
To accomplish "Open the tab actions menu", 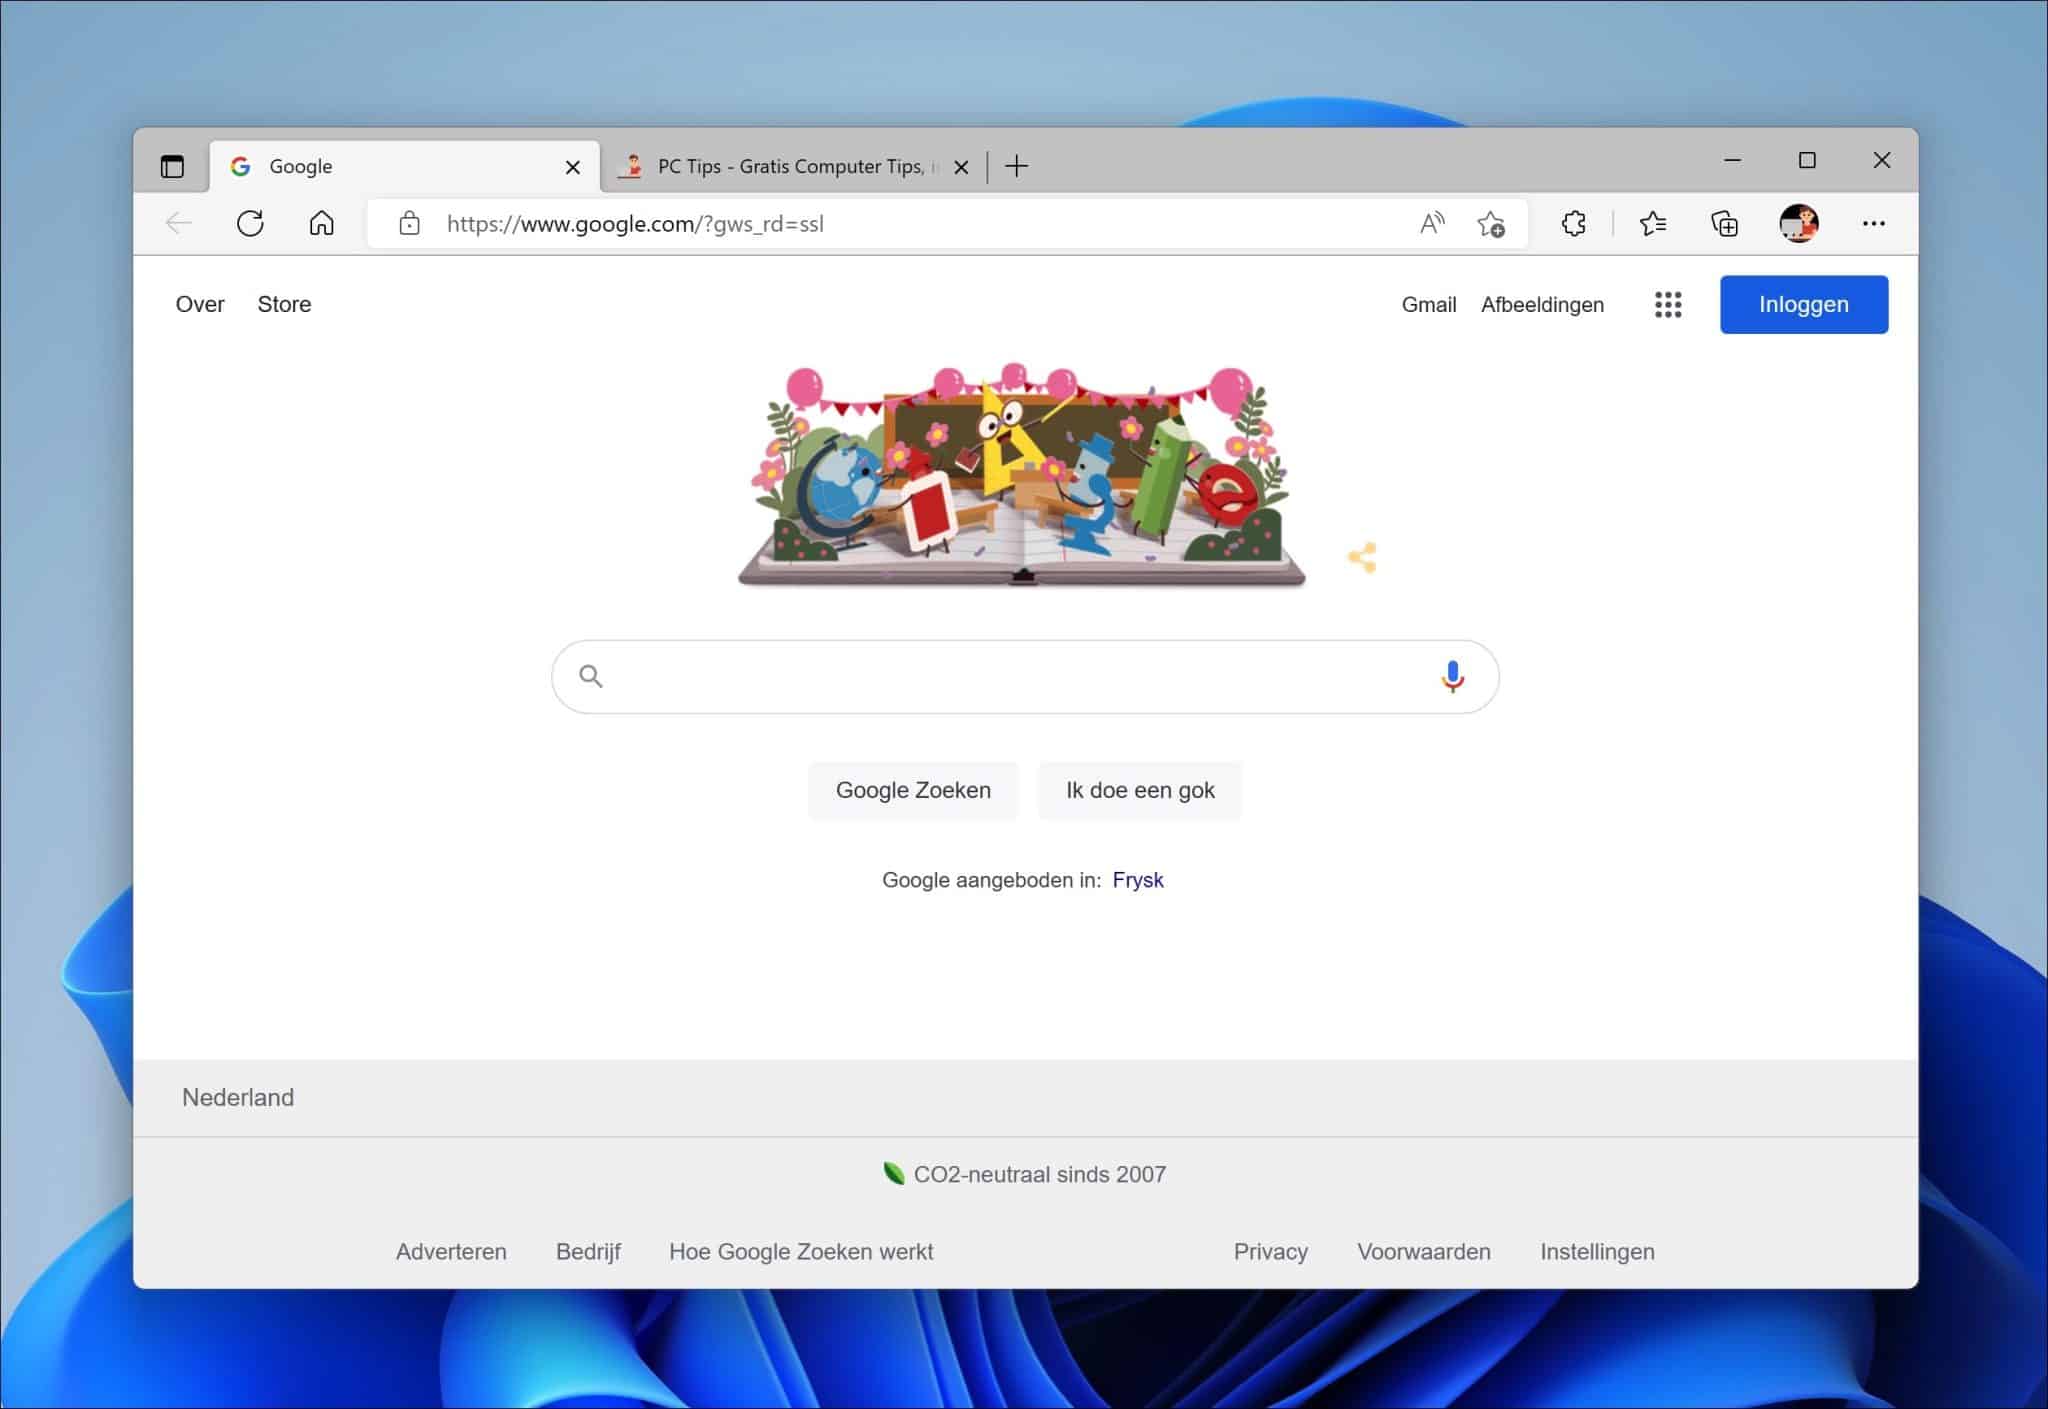I will [x=172, y=166].
